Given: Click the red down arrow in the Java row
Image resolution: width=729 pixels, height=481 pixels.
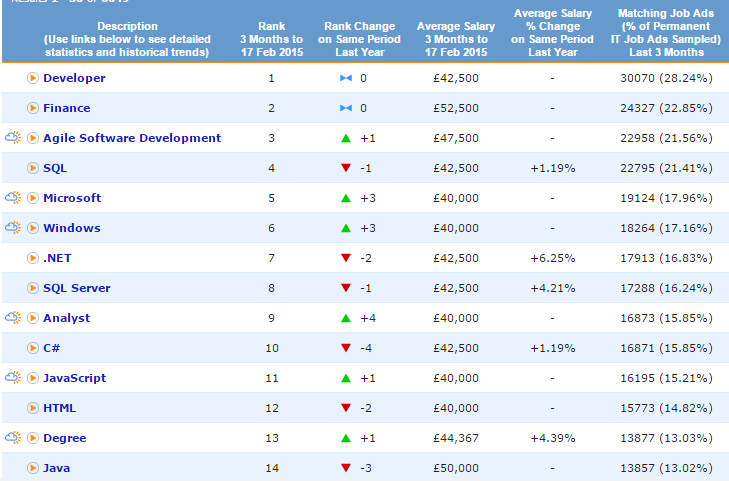Looking at the screenshot, I should 345,468.
